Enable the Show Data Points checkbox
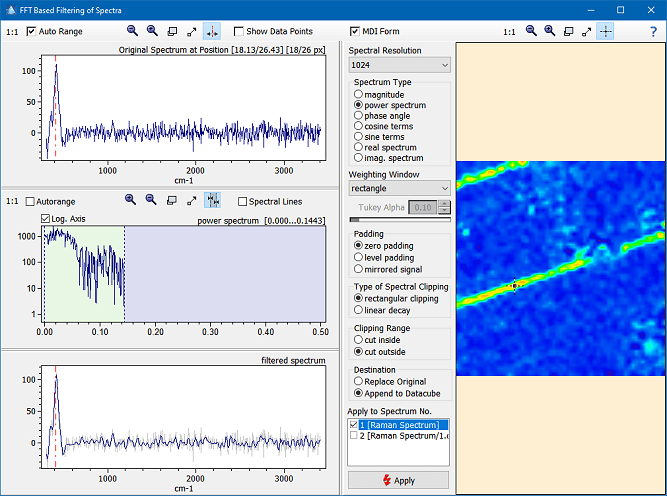This screenshot has width=667, height=496. pos(240,32)
